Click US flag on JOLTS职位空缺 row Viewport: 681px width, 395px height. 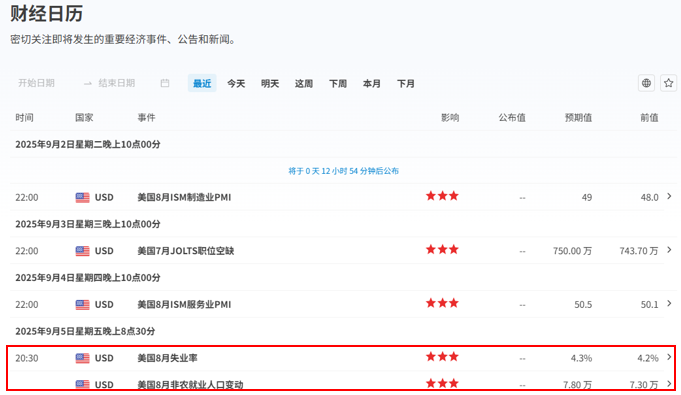(x=83, y=251)
